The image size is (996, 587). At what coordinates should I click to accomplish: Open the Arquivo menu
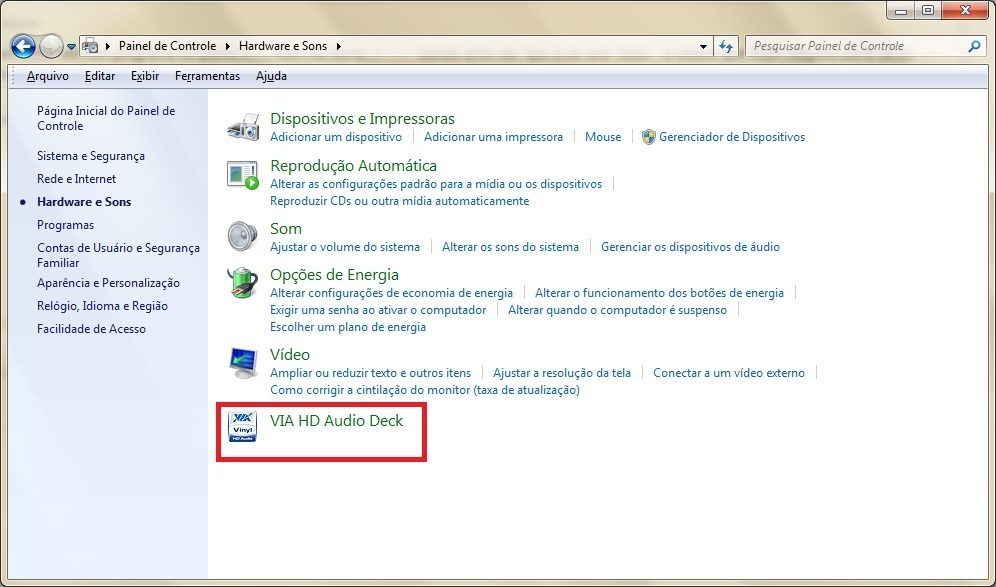coord(48,76)
